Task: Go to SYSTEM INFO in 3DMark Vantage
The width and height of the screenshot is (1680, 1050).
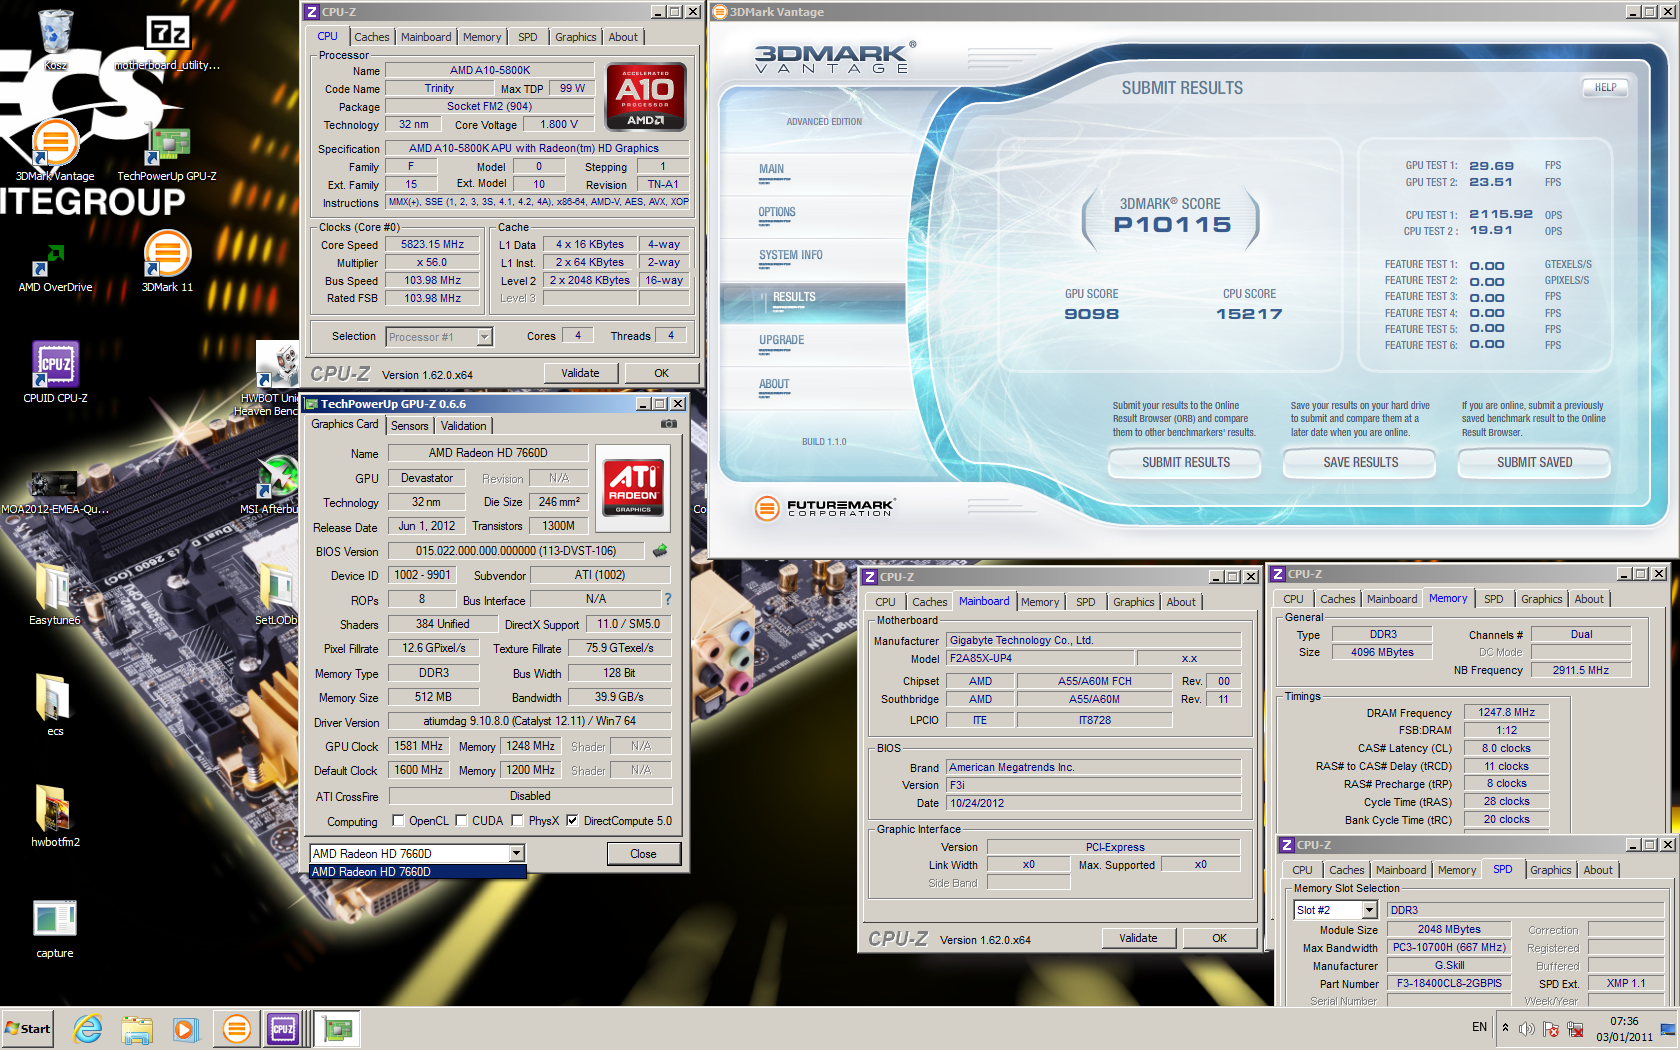Action: click(x=791, y=256)
